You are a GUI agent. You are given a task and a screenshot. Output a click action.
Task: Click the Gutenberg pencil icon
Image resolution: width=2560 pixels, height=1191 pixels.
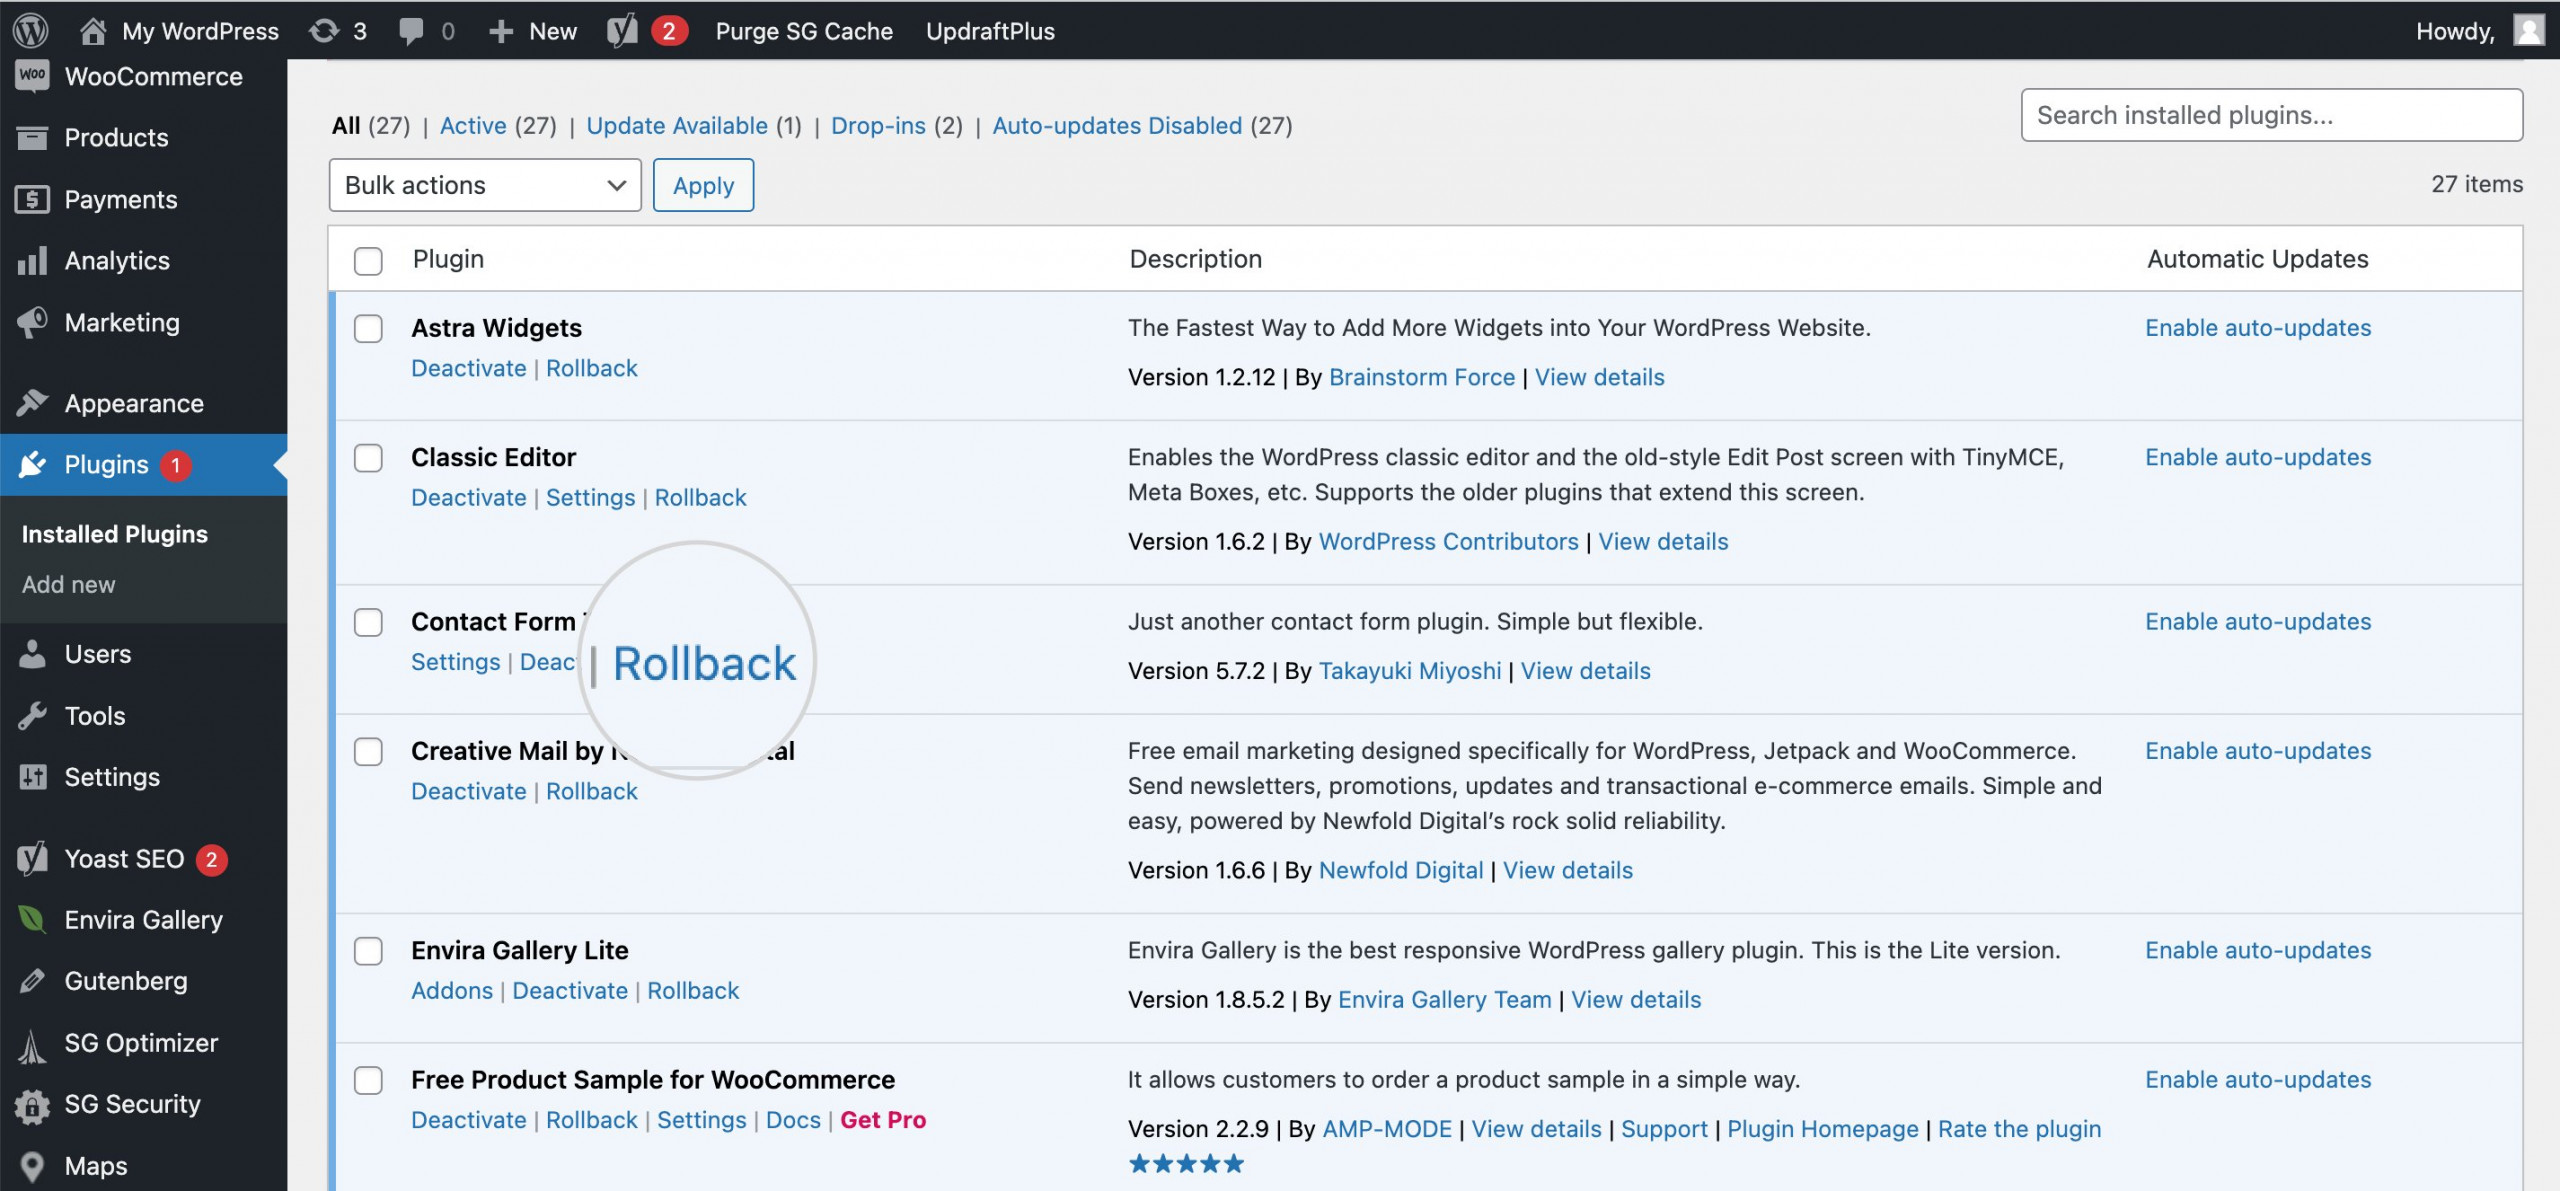[32, 981]
